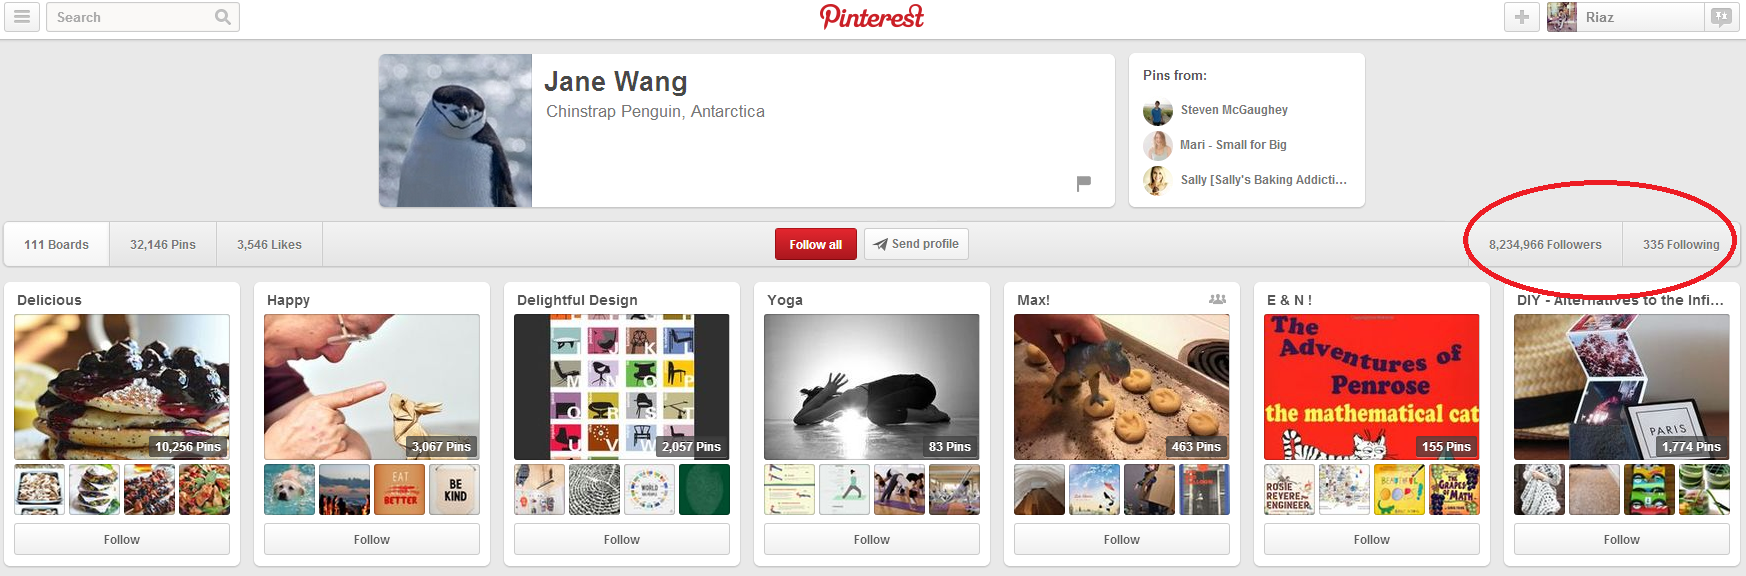The height and width of the screenshot is (576, 1746).
Task: Click the group icon on Max! board
Action: tap(1217, 299)
